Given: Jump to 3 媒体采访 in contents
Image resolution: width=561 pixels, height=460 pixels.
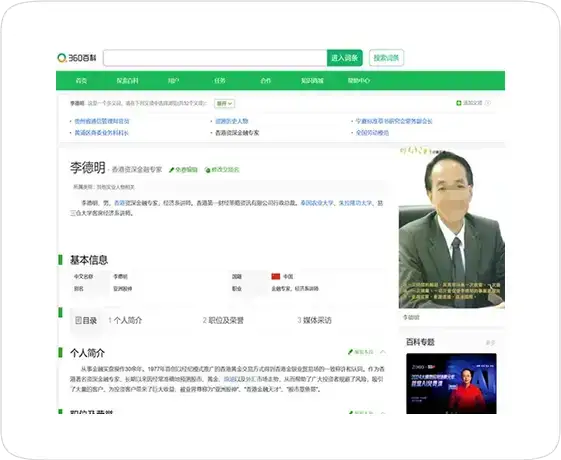Looking at the screenshot, I should pyautogui.click(x=314, y=320).
